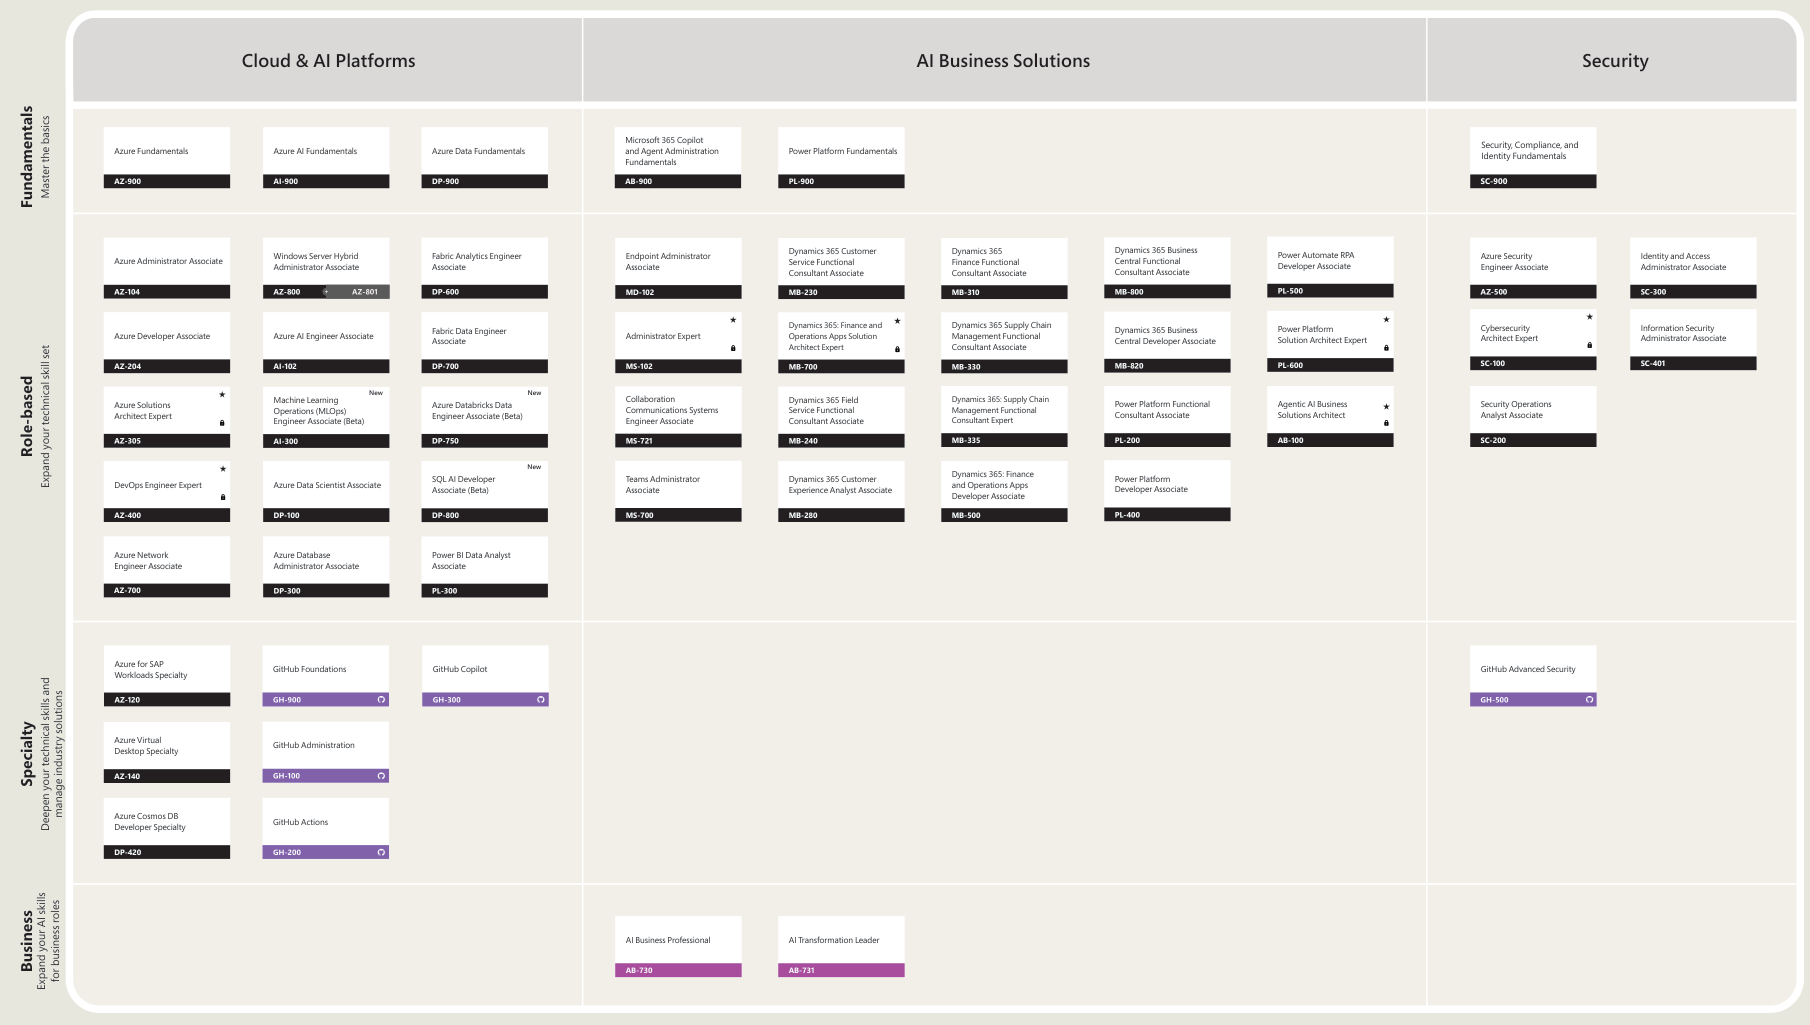Click the lock icon on Administrator Expert card
This screenshot has height=1025, width=1810.
coord(733,348)
